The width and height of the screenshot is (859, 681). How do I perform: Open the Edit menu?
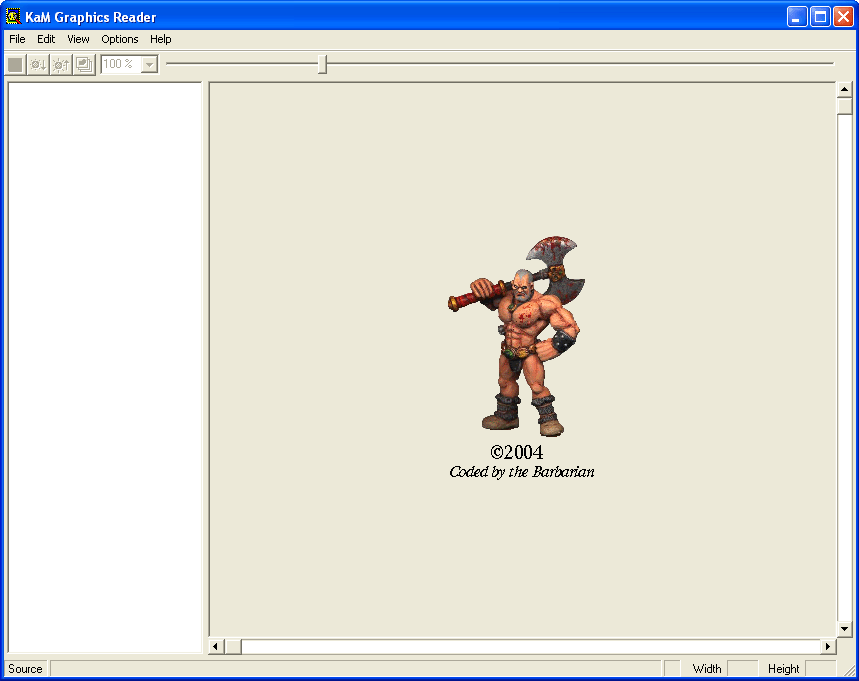tap(46, 39)
